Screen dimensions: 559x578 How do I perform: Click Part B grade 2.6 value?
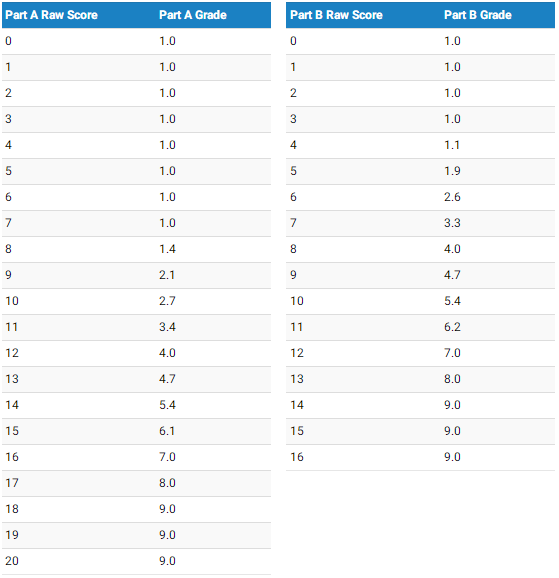pos(452,197)
